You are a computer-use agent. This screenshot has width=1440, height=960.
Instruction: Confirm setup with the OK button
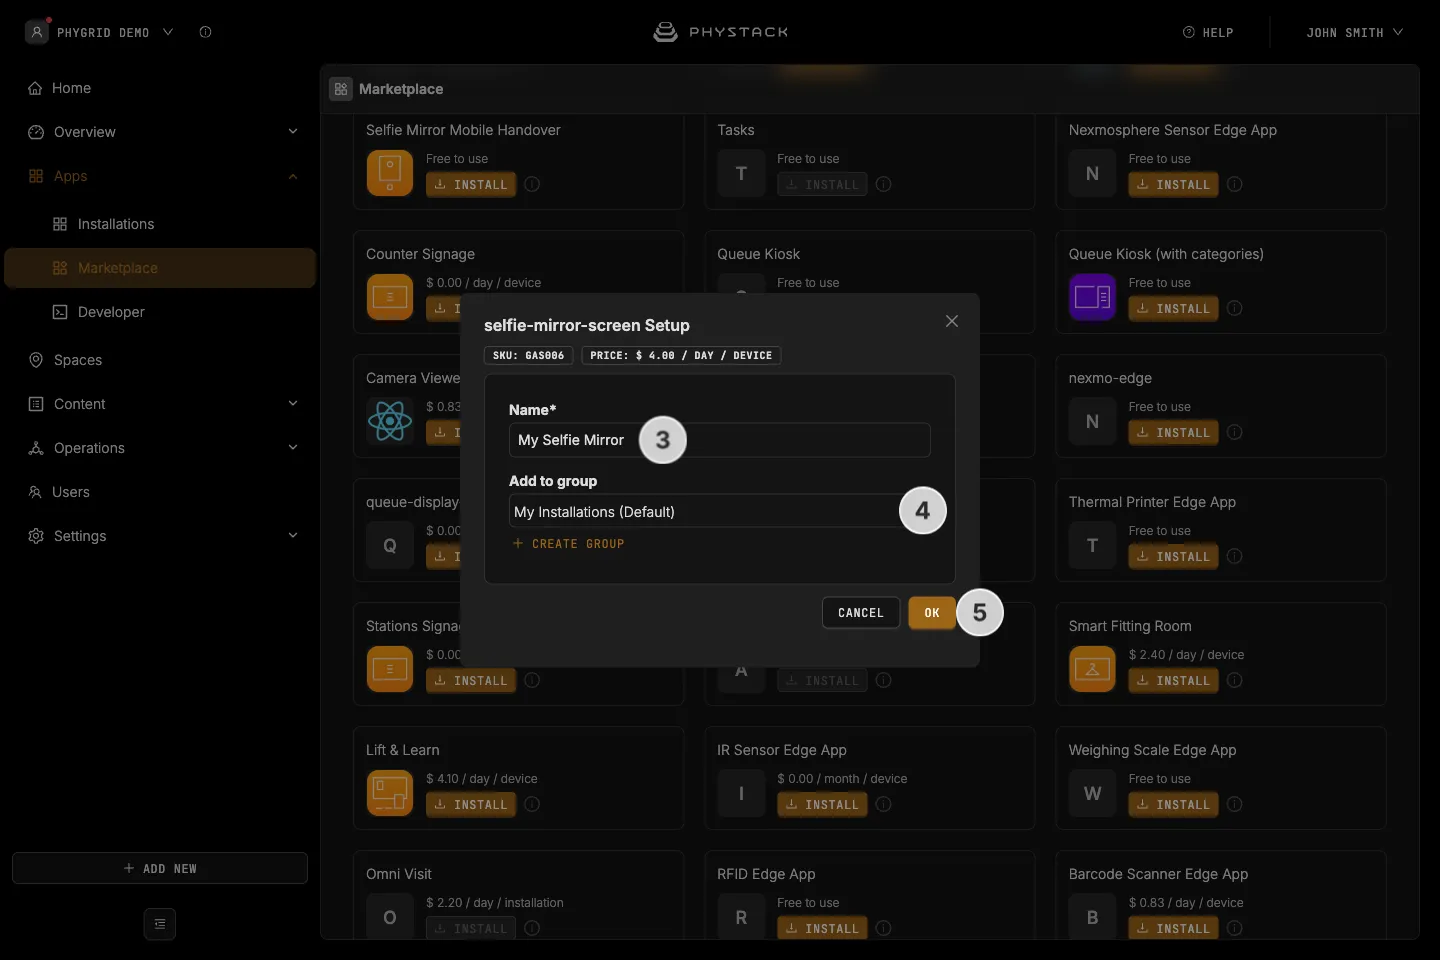pyautogui.click(x=932, y=613)
